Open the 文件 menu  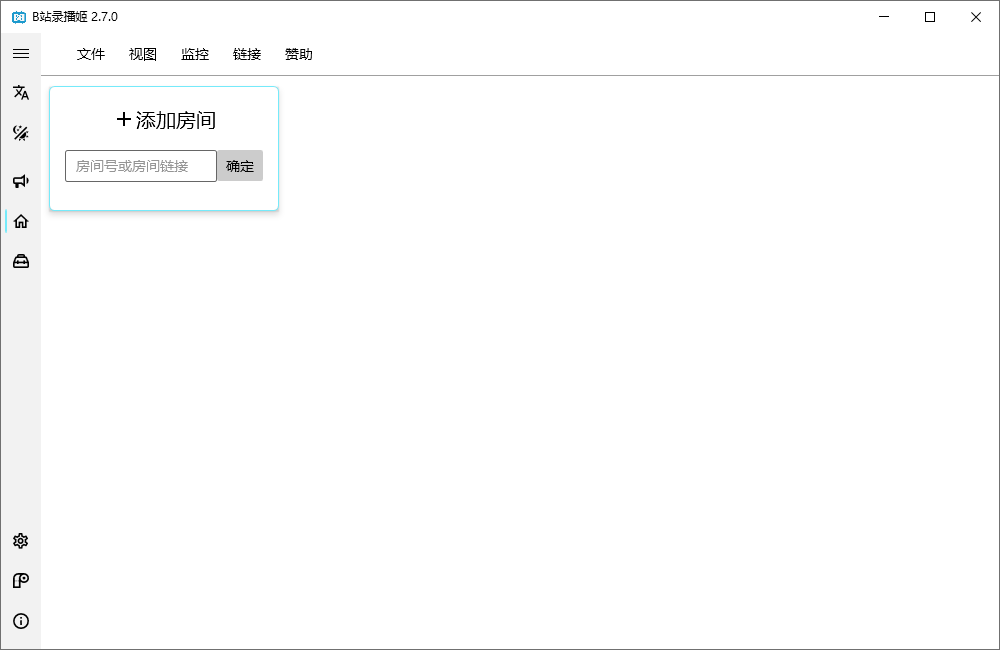pos(91,54)
